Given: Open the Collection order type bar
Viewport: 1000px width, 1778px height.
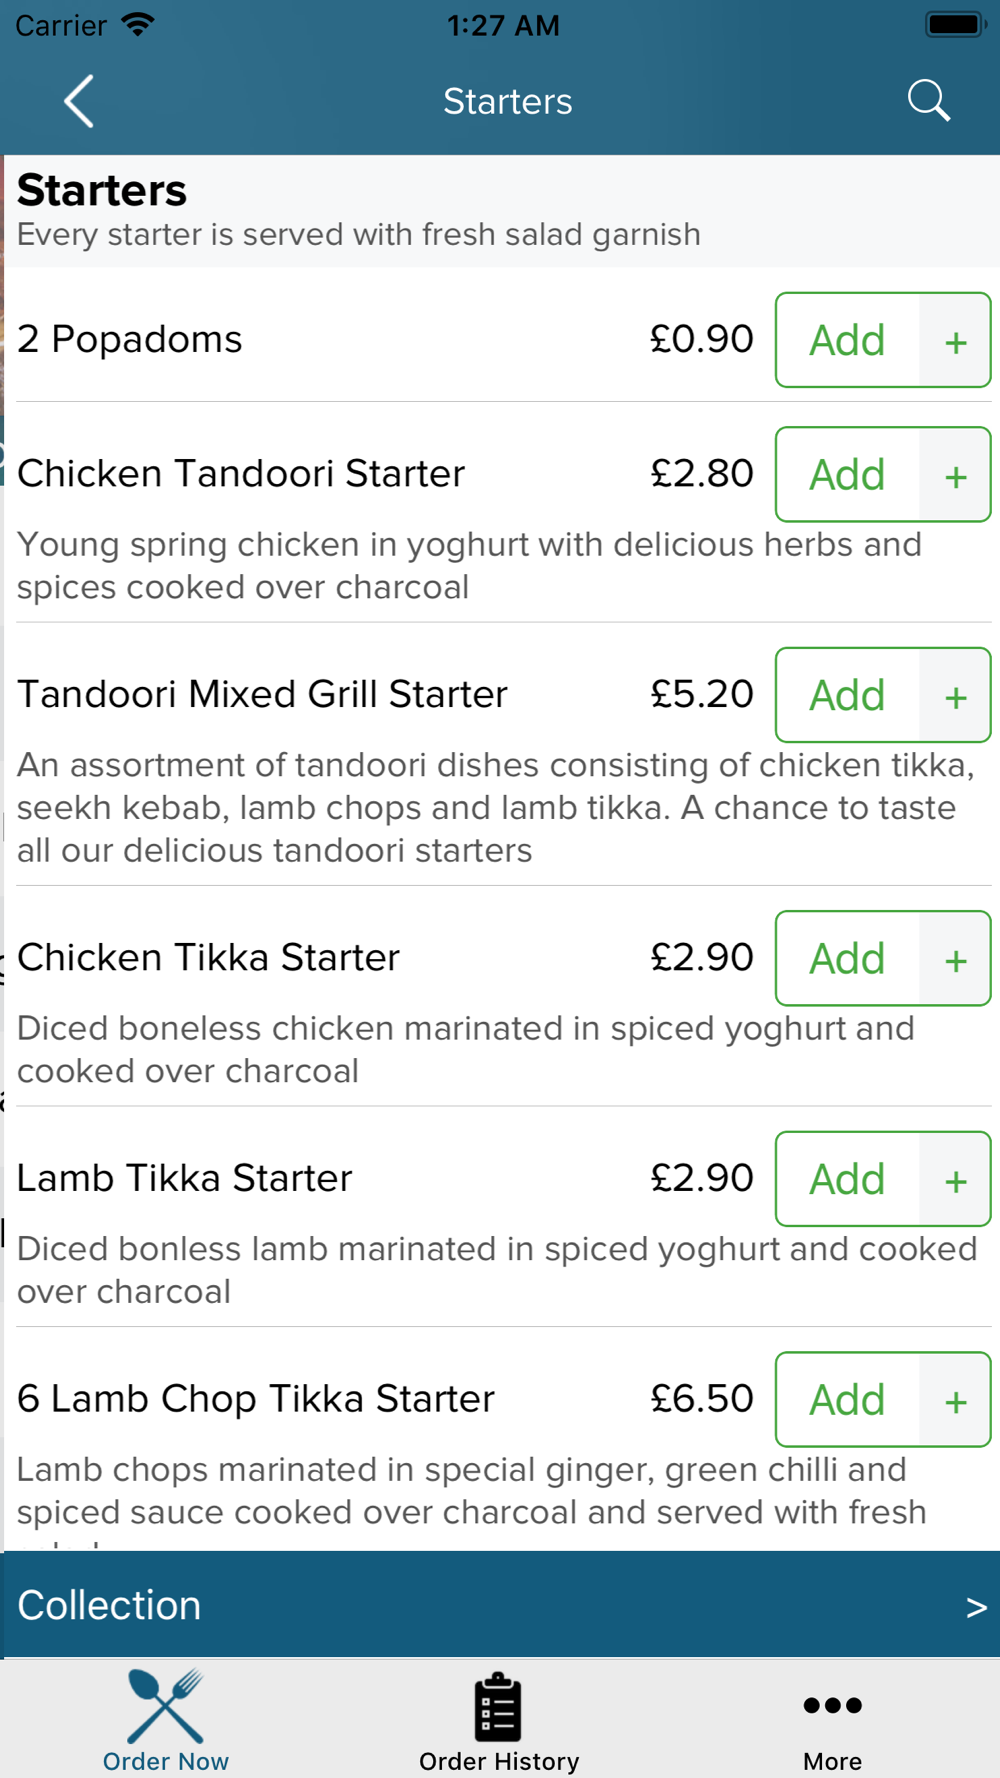Looking at the screenshot, I should click(x=500, y=1605).
